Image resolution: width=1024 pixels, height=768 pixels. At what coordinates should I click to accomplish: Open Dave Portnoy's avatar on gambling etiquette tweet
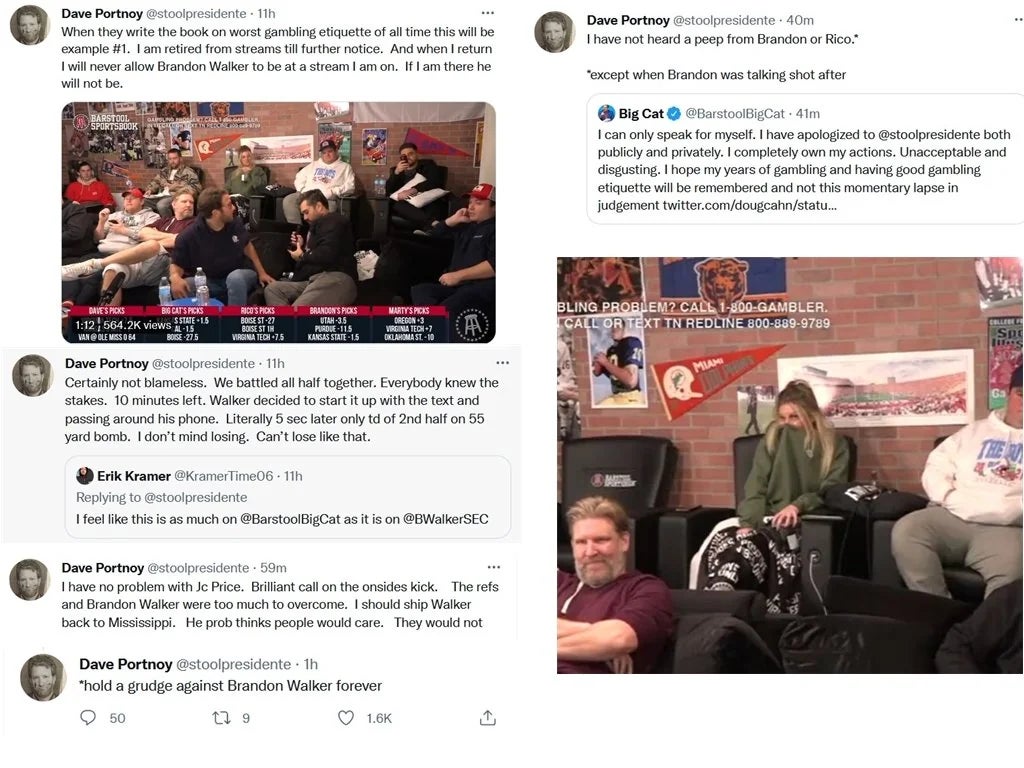[x=30, y=25]
